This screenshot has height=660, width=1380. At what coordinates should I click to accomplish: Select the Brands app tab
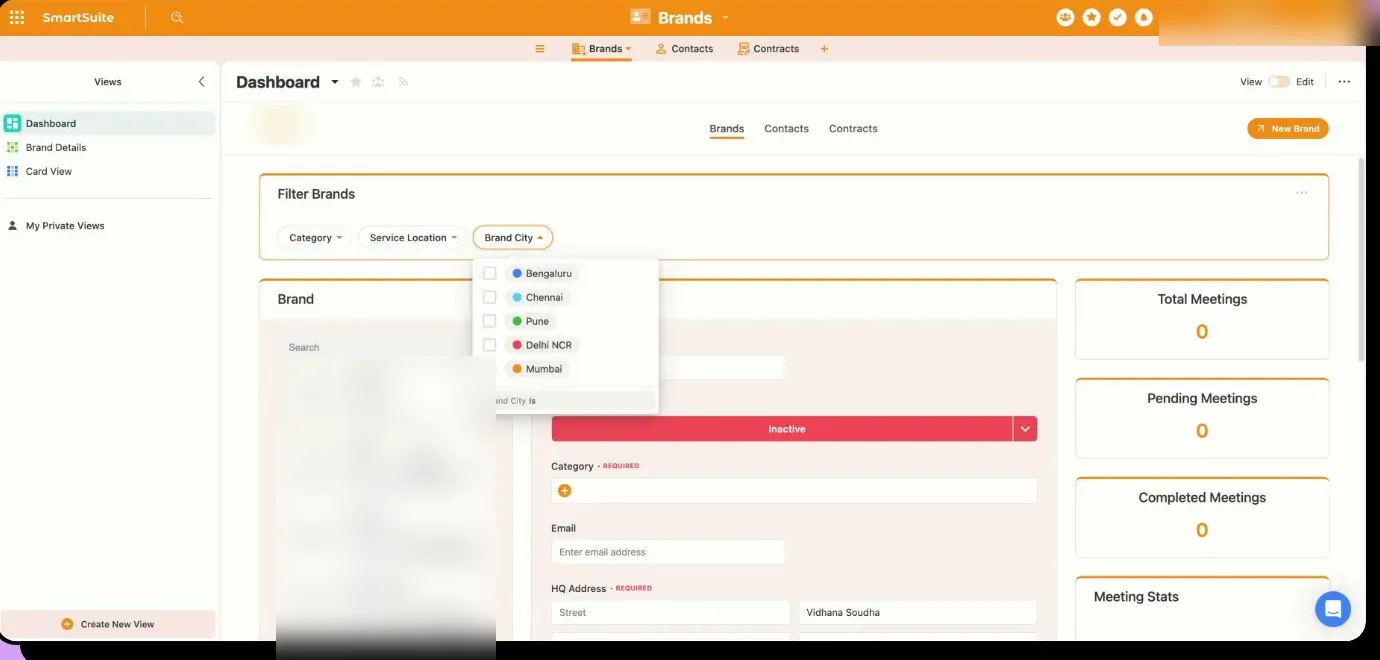pos(601,48)
